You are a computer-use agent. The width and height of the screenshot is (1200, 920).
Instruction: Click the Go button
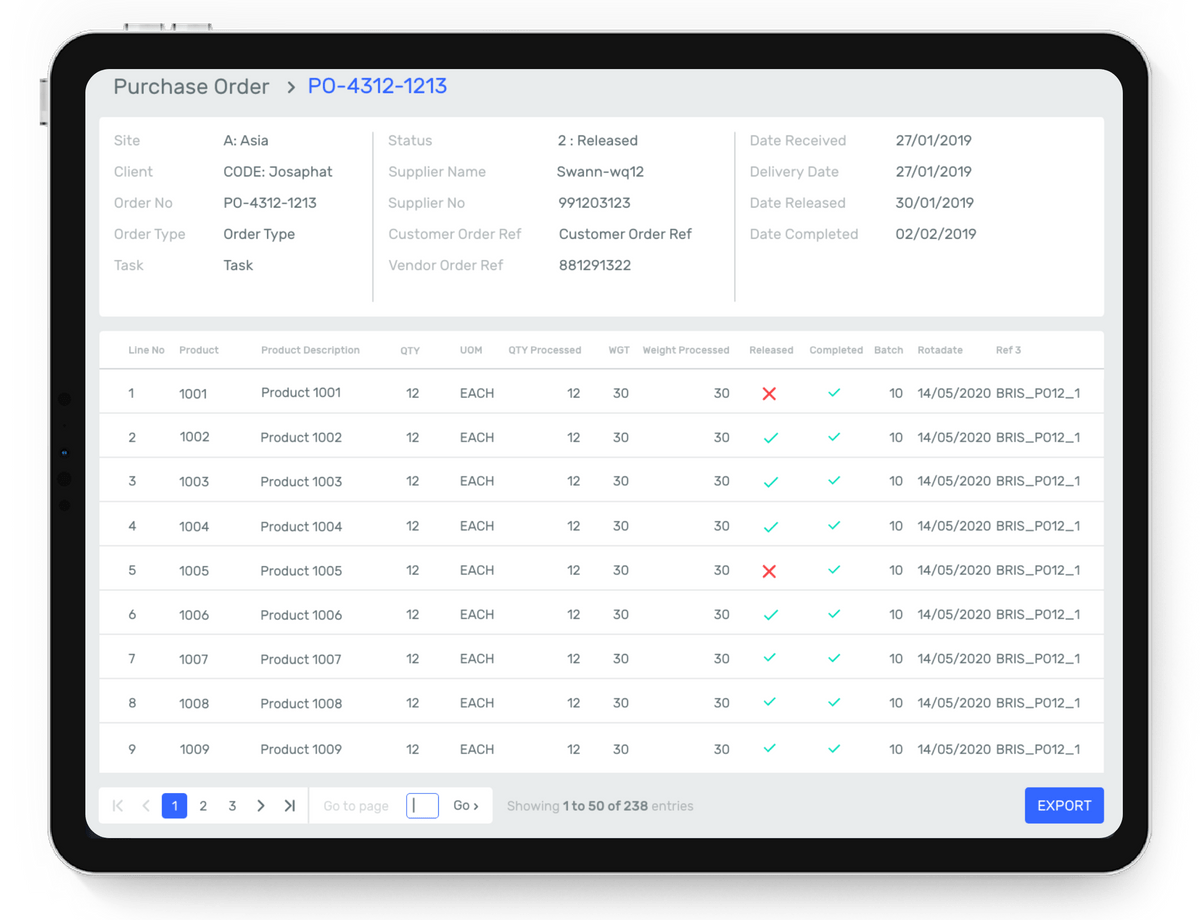click(466, 806)
